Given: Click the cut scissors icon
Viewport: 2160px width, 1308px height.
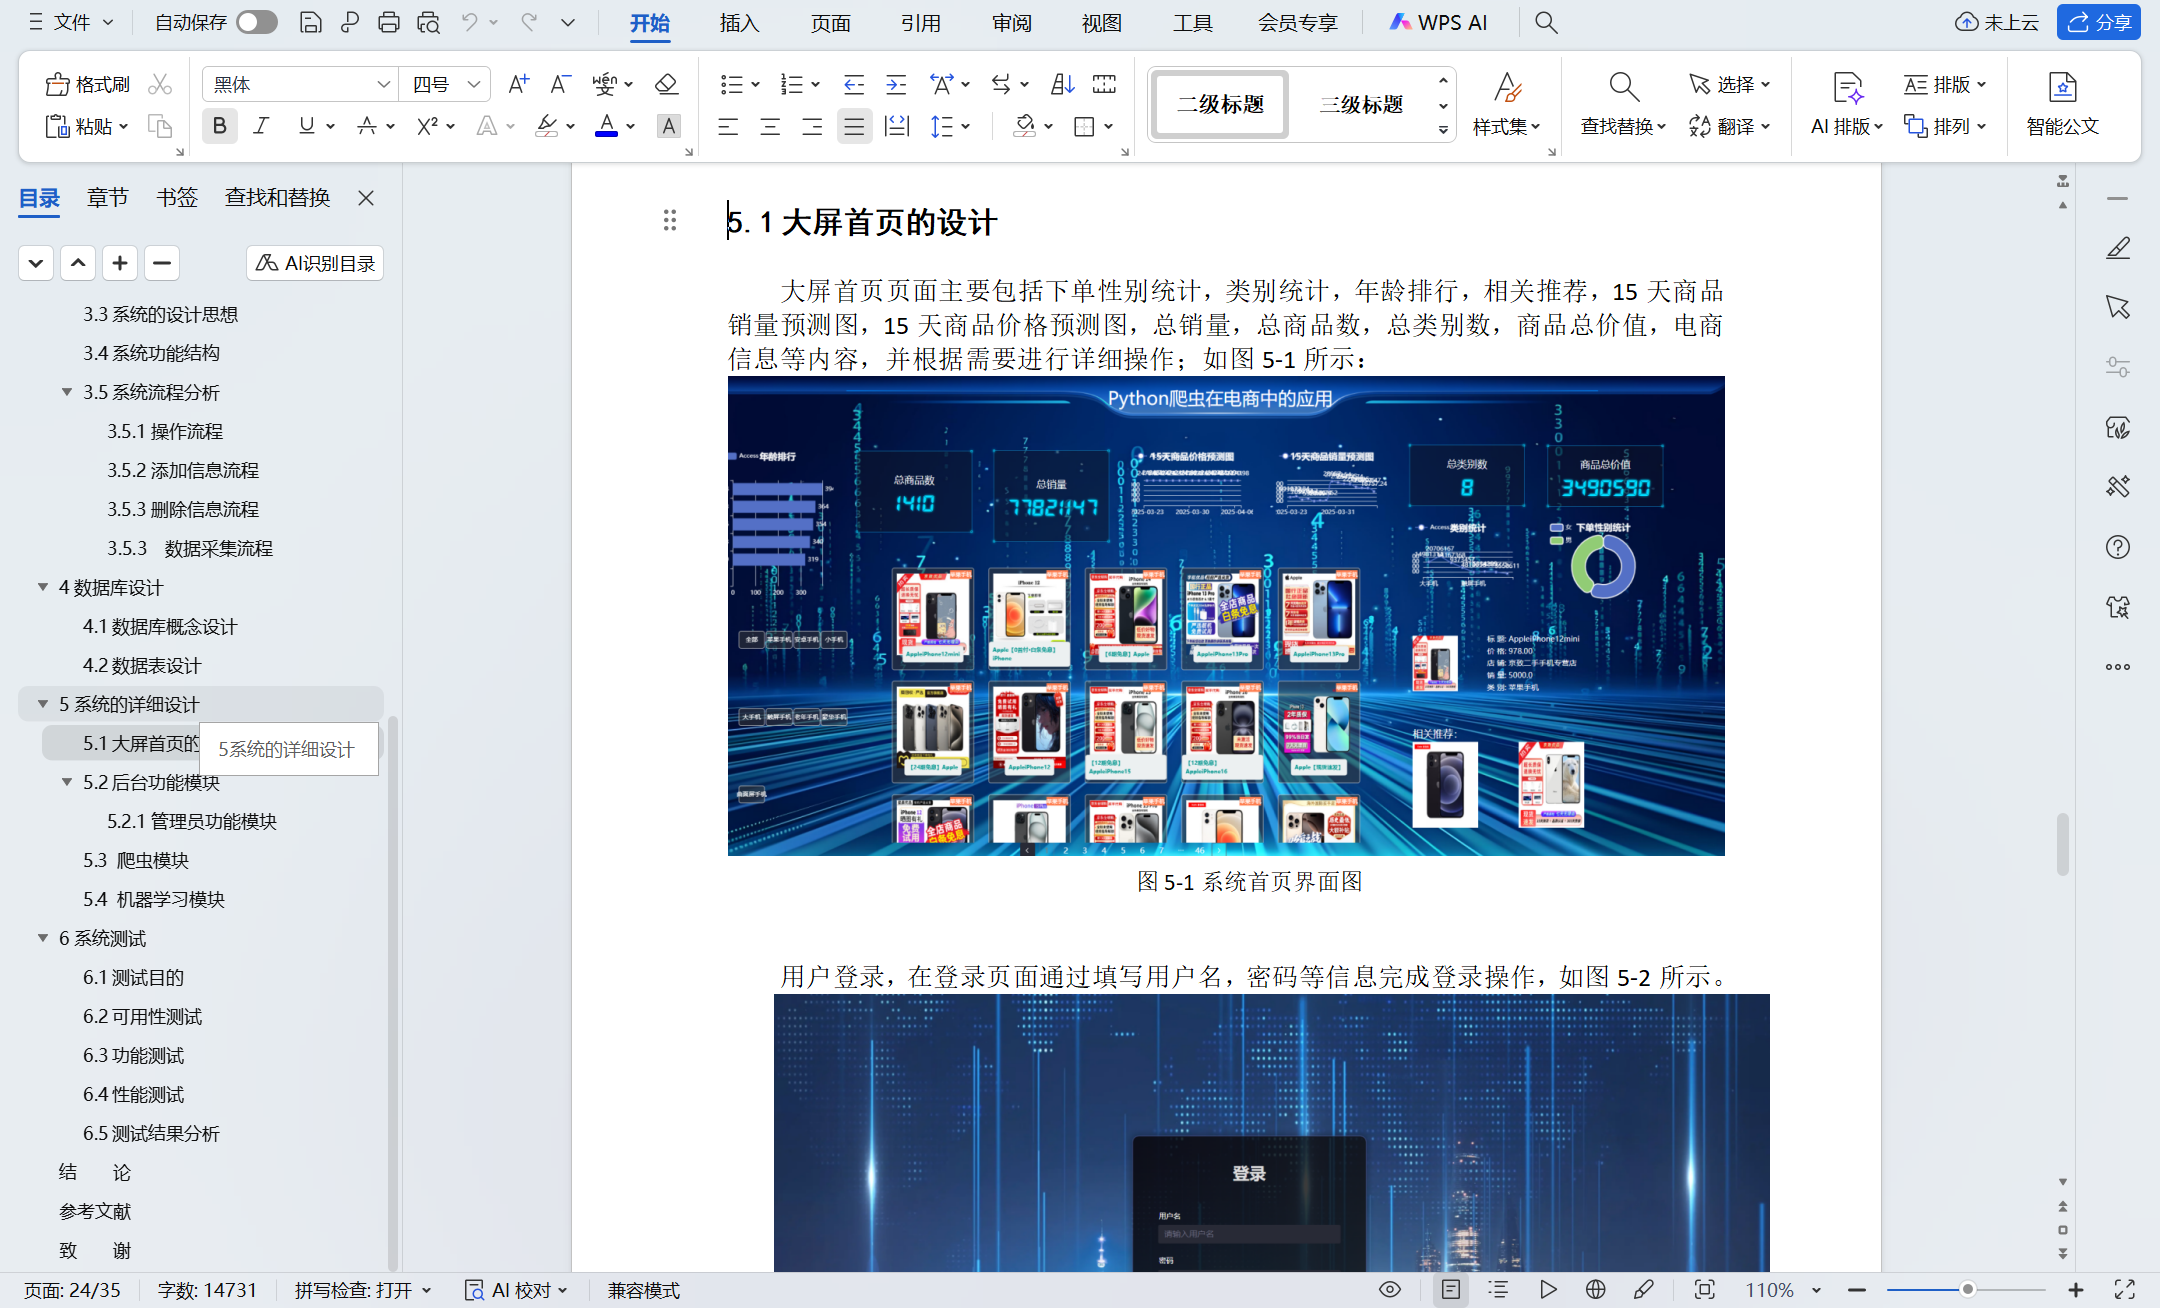Looking at the screenshot, I should click(x=160, y=84).
